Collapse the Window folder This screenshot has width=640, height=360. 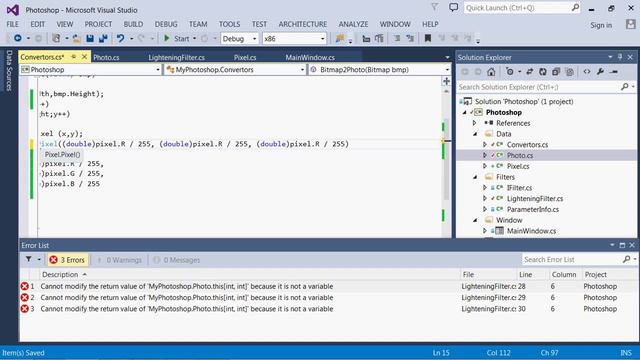coord(475,220)
